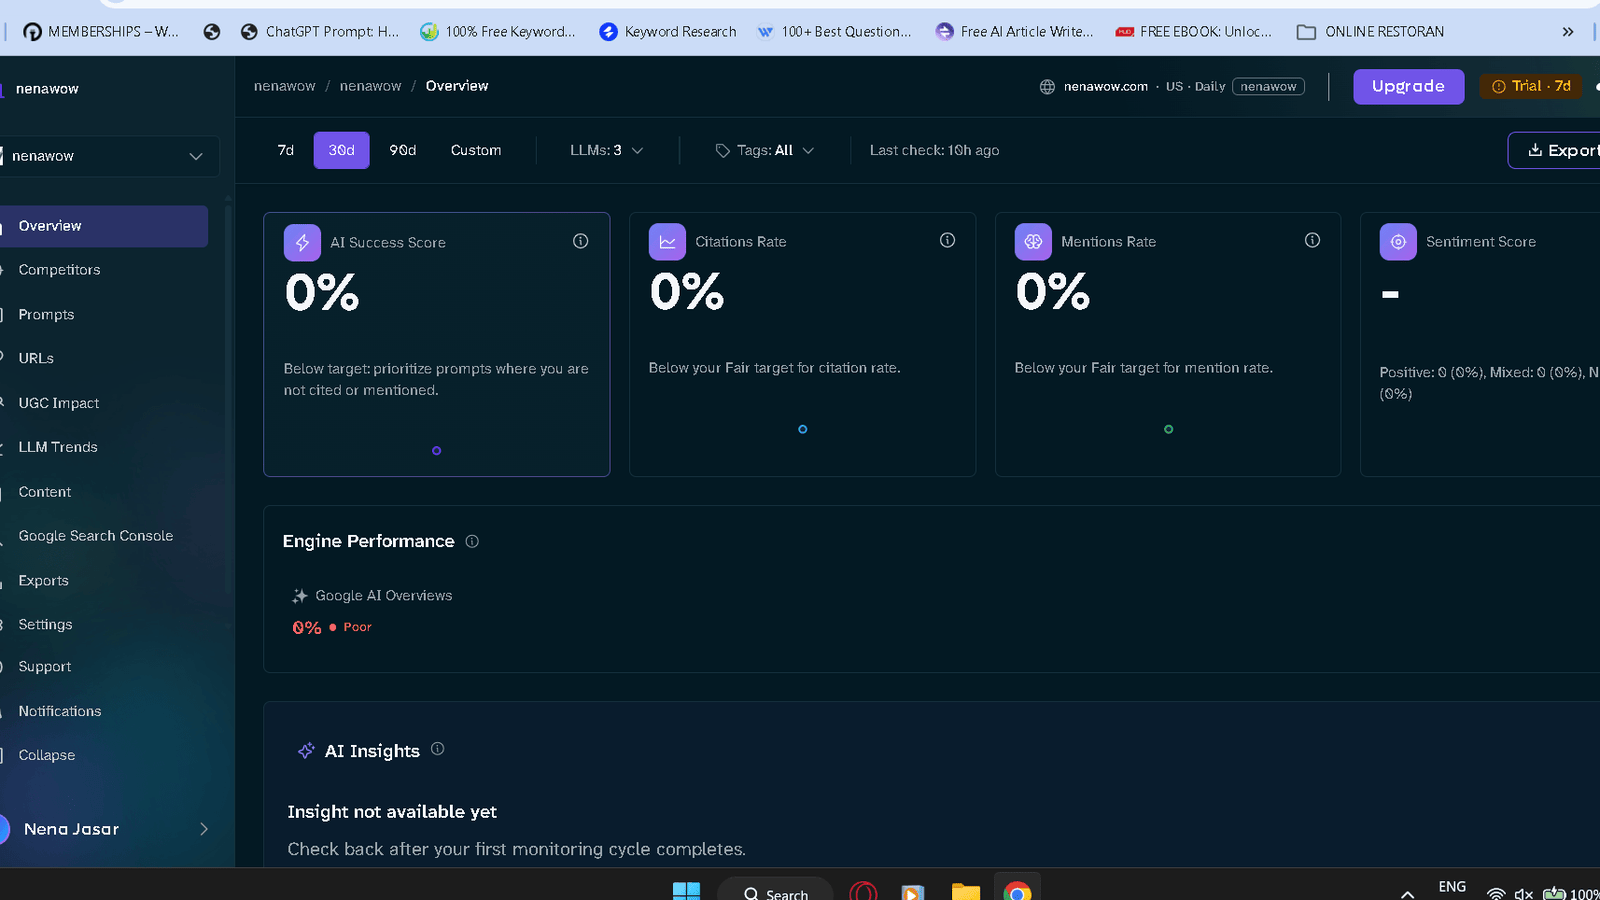Open File Explorer from the taskbar

click(965, 891)
